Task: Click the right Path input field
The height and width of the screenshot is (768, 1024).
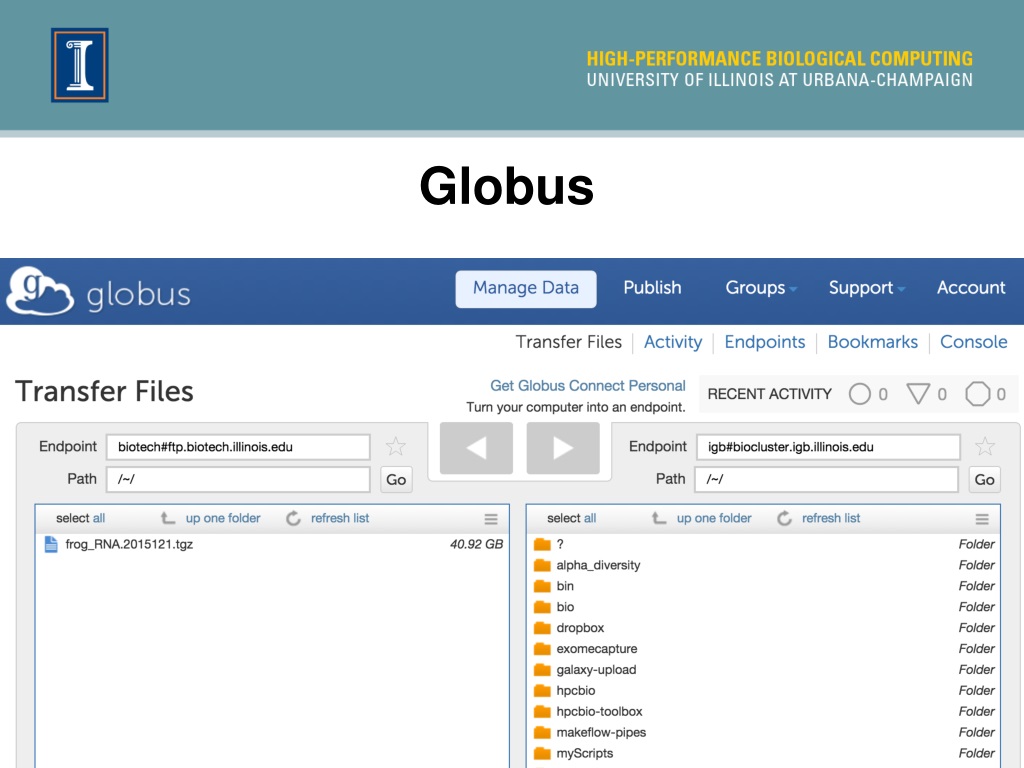Action: 827,479
